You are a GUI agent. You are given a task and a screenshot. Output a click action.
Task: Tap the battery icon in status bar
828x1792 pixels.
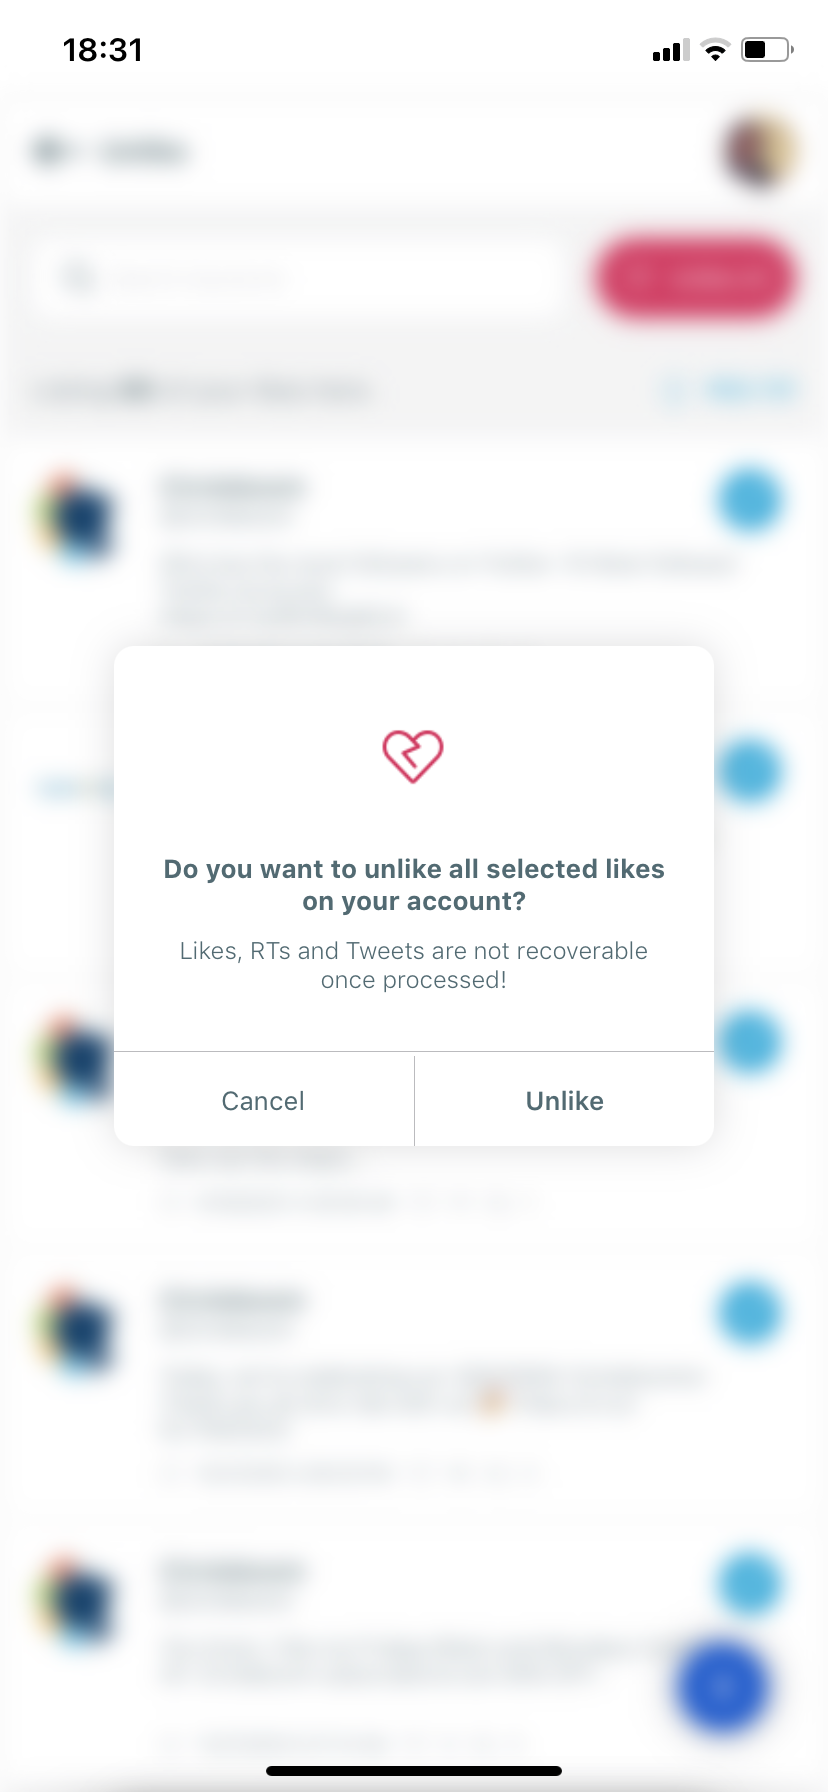(x=768, y=49)
